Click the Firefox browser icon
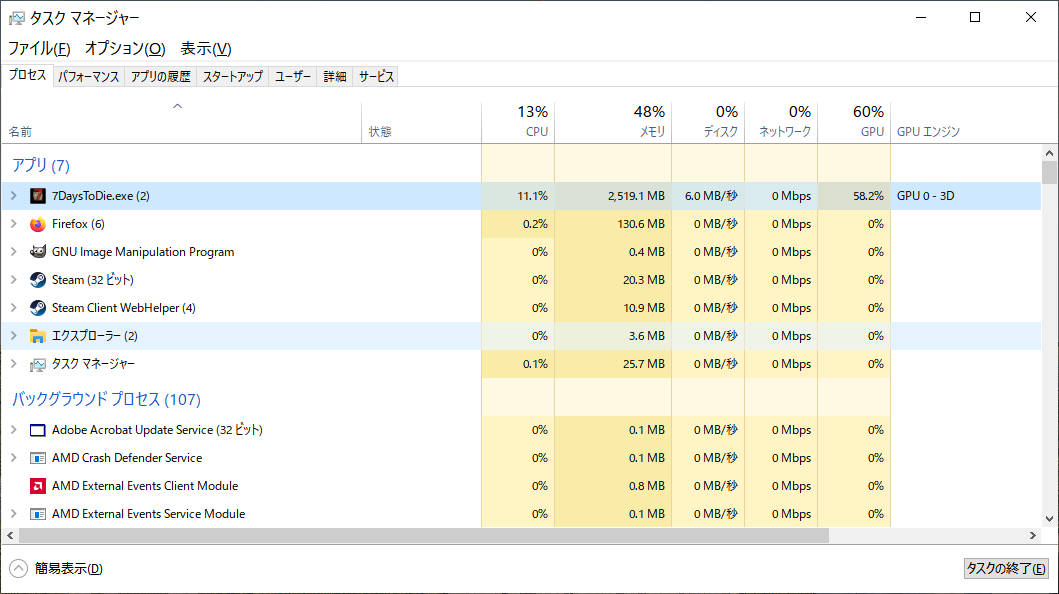This screenshot has height=594, width=1059. 38,224
